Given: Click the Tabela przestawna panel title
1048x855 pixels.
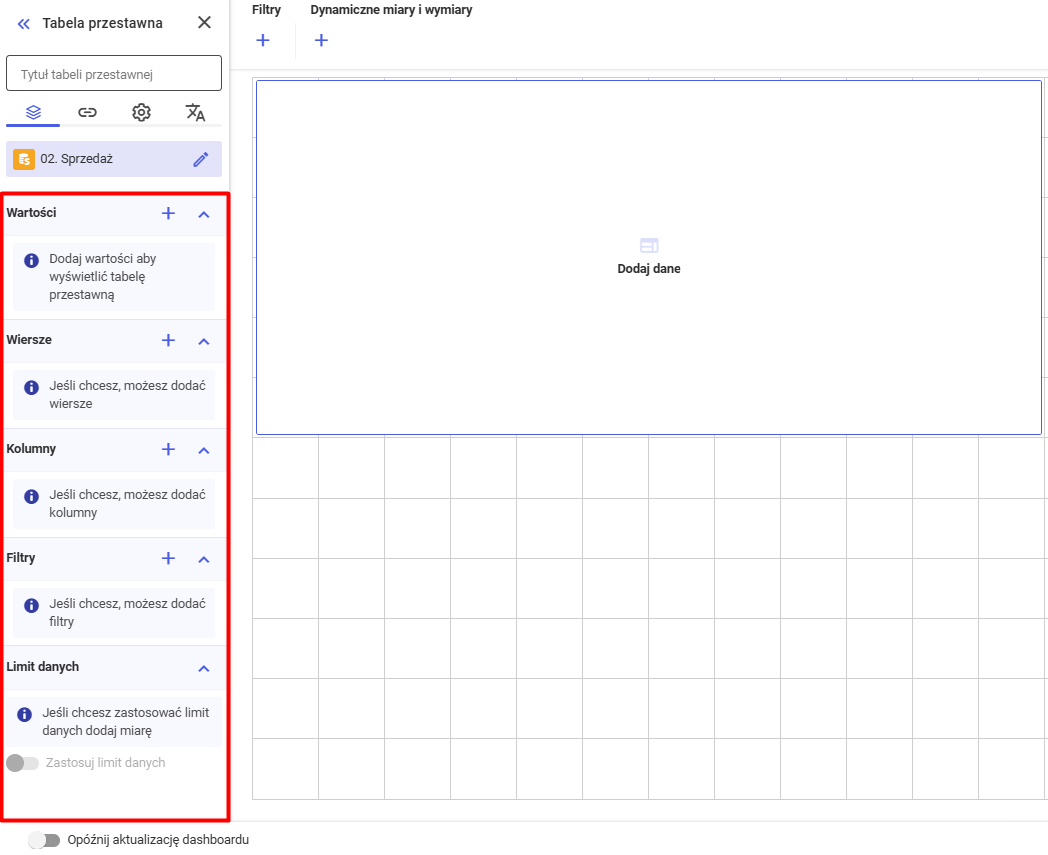Looking at the screenshot, I should click(102, 23).
